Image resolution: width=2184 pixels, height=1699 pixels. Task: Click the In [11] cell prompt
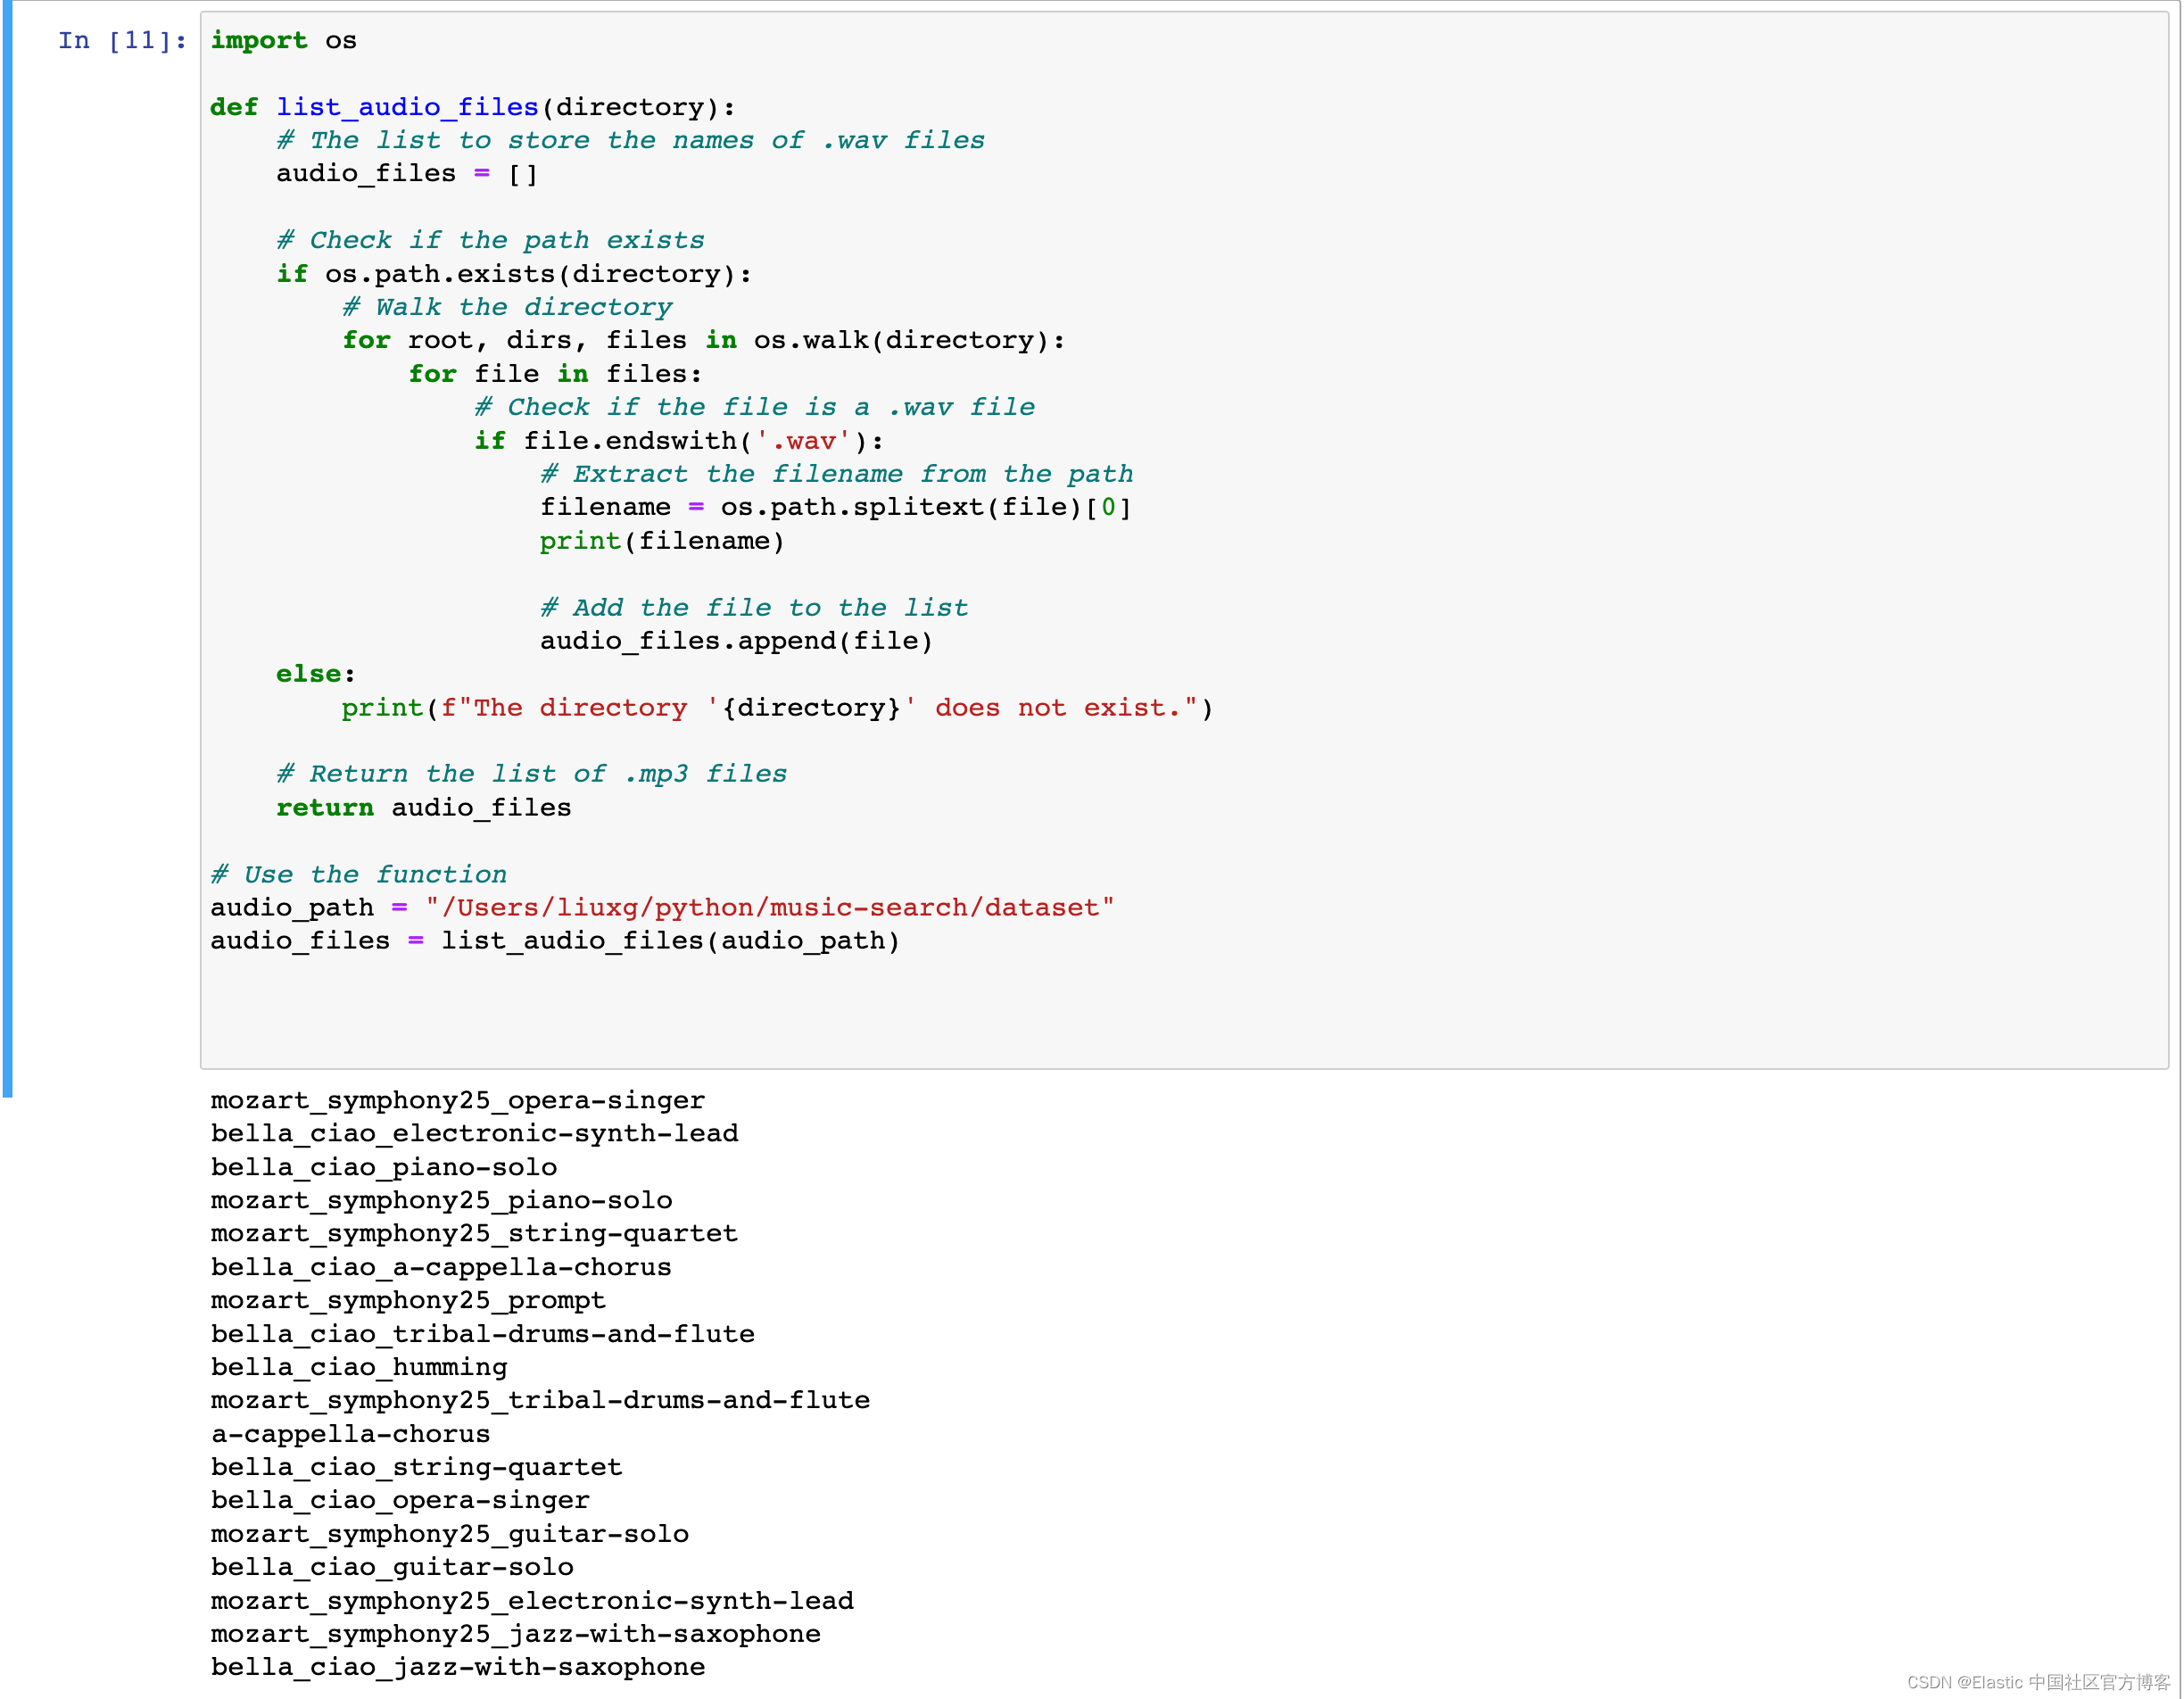[121, 41]
